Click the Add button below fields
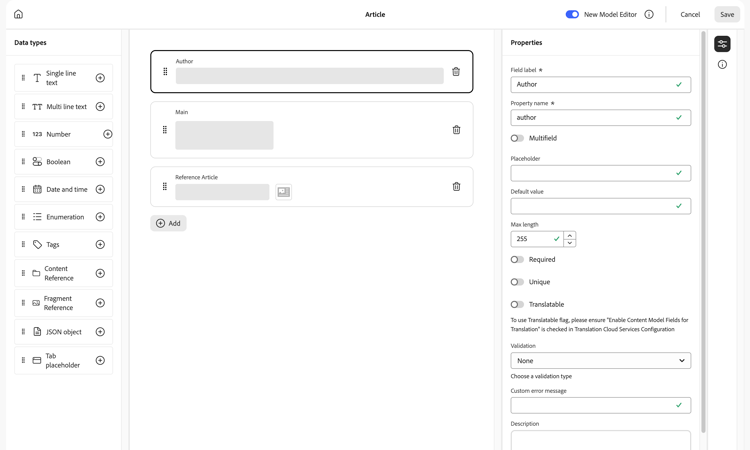Screen dimensions: 750x450 click(168, 223)
